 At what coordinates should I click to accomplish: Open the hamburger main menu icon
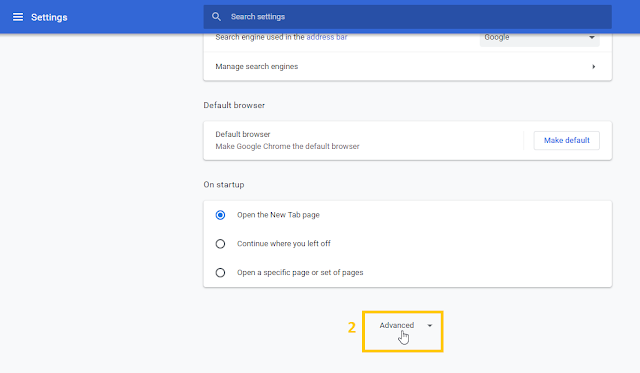18,17
